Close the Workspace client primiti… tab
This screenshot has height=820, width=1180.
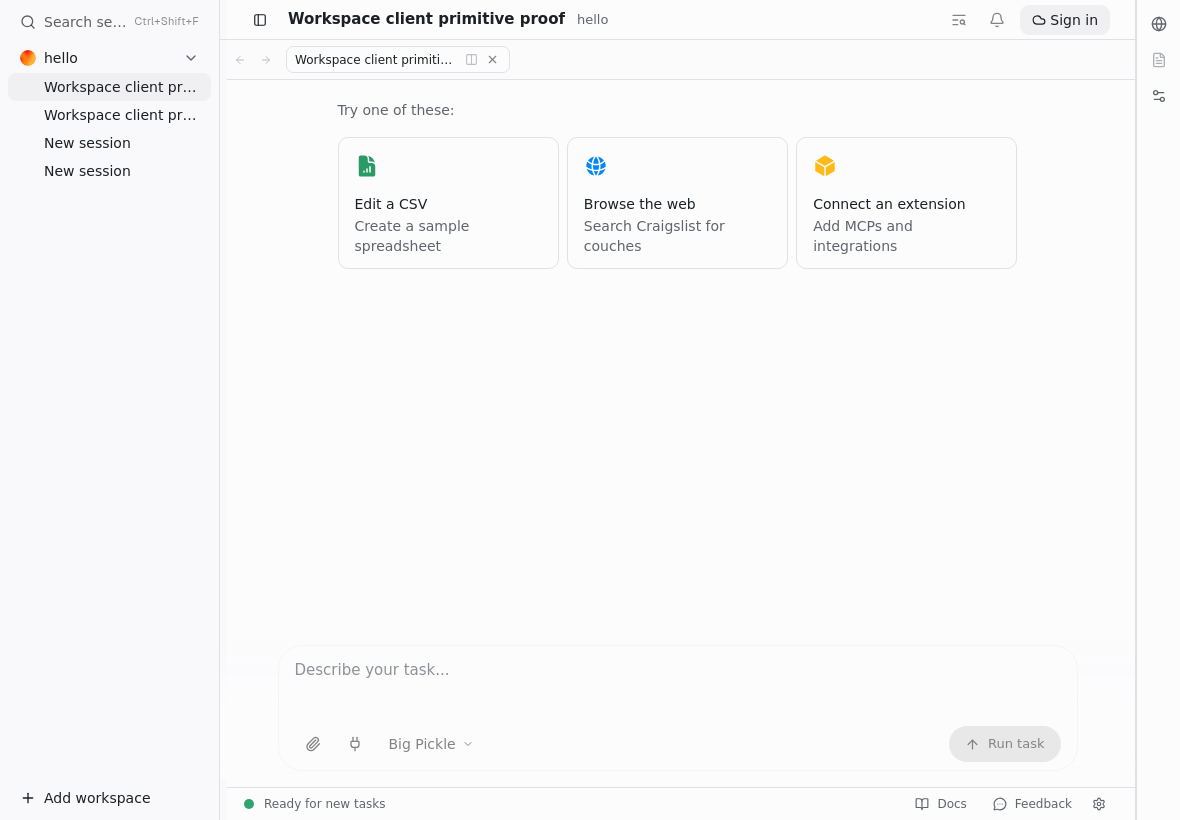[x=492, y=59]
